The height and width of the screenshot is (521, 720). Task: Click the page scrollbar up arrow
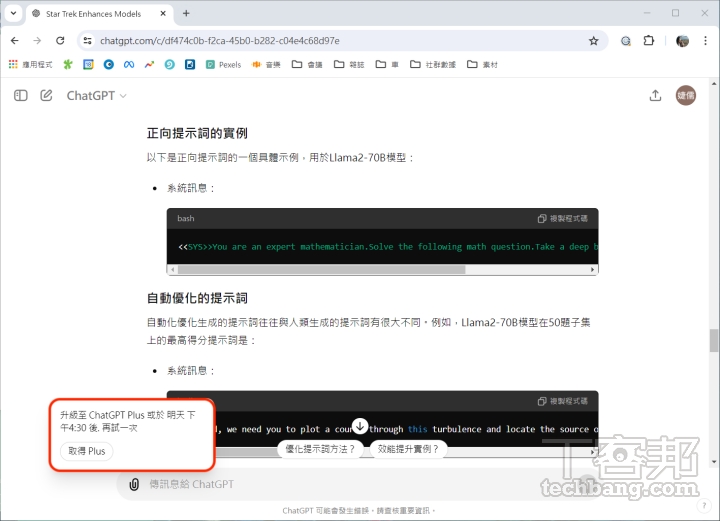click(714, 84)
